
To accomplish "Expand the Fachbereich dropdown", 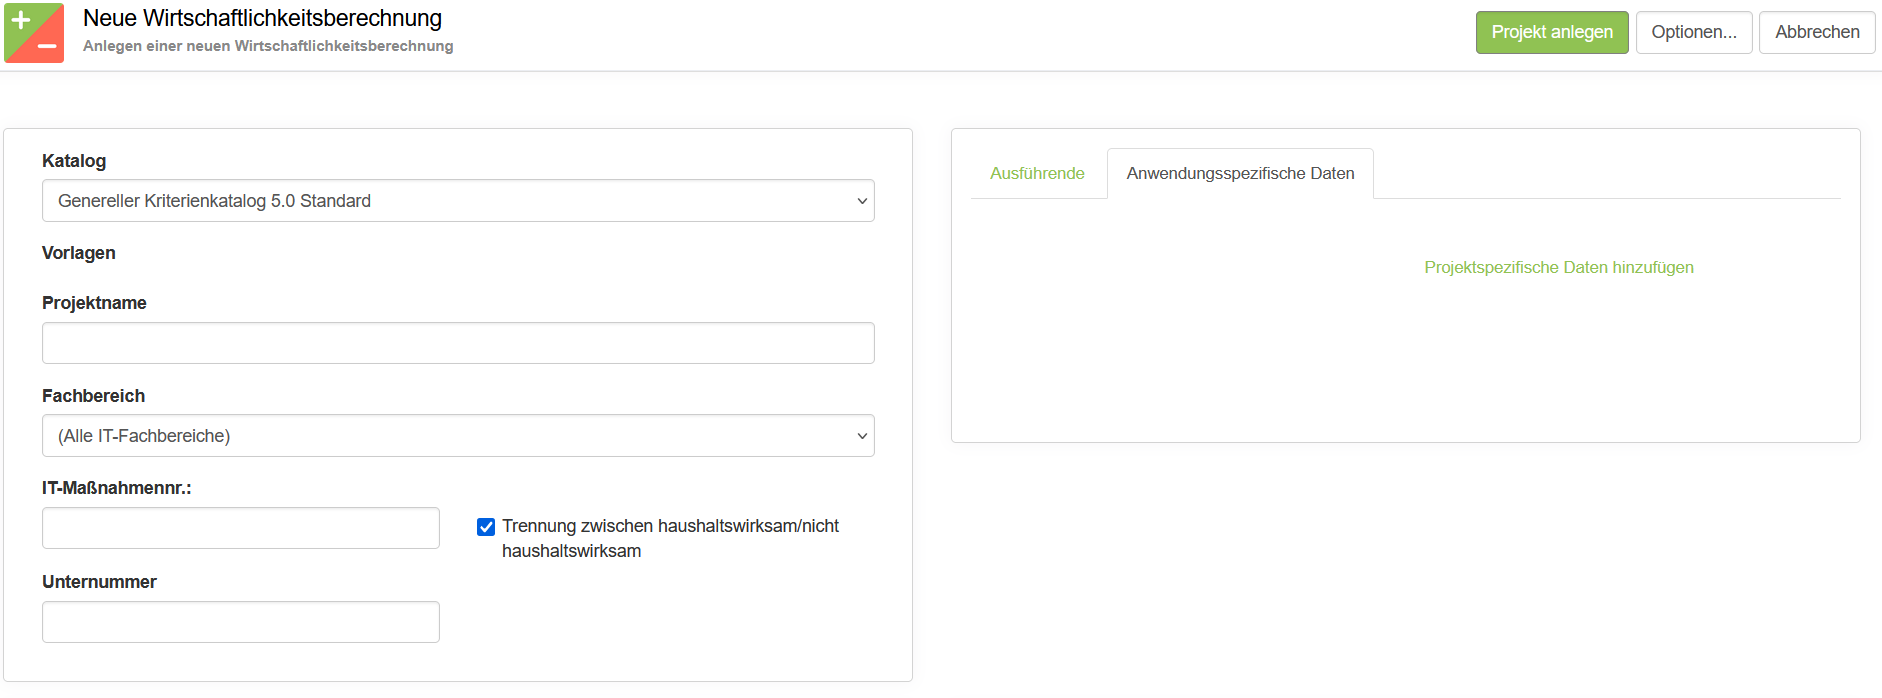I will [457, 436].
